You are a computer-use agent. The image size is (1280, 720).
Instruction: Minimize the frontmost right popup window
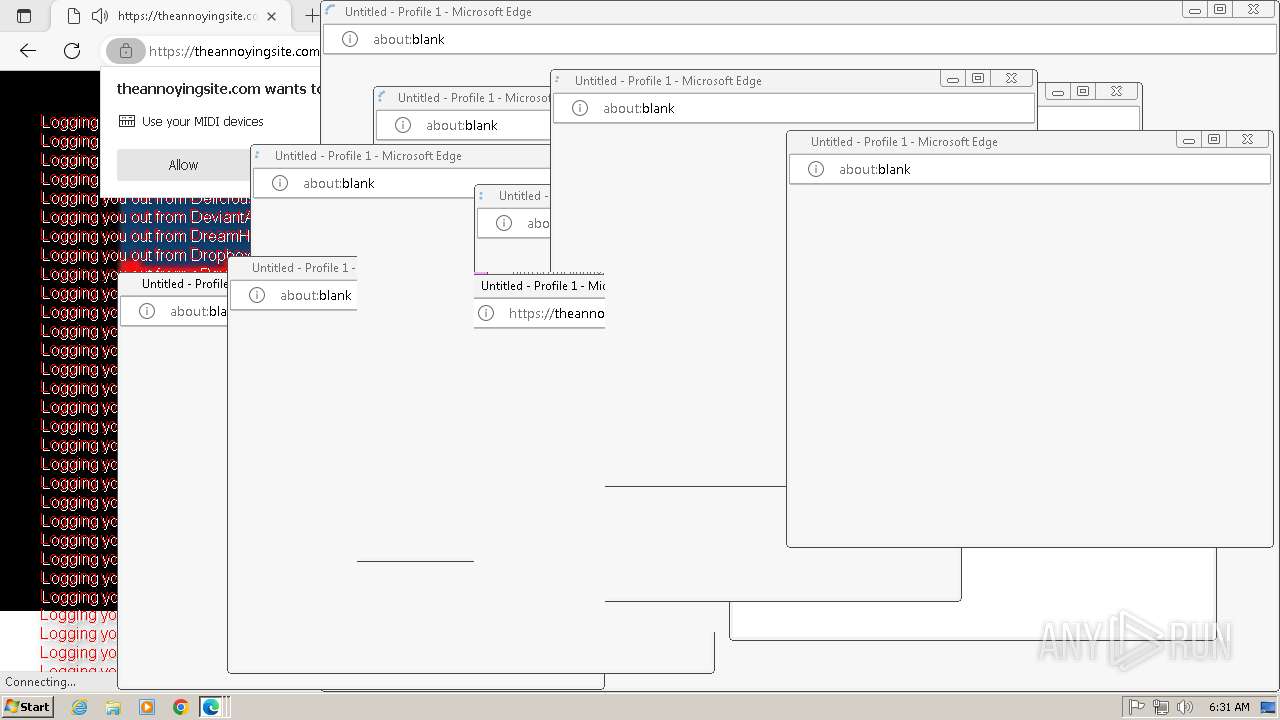pos(1189,140)
